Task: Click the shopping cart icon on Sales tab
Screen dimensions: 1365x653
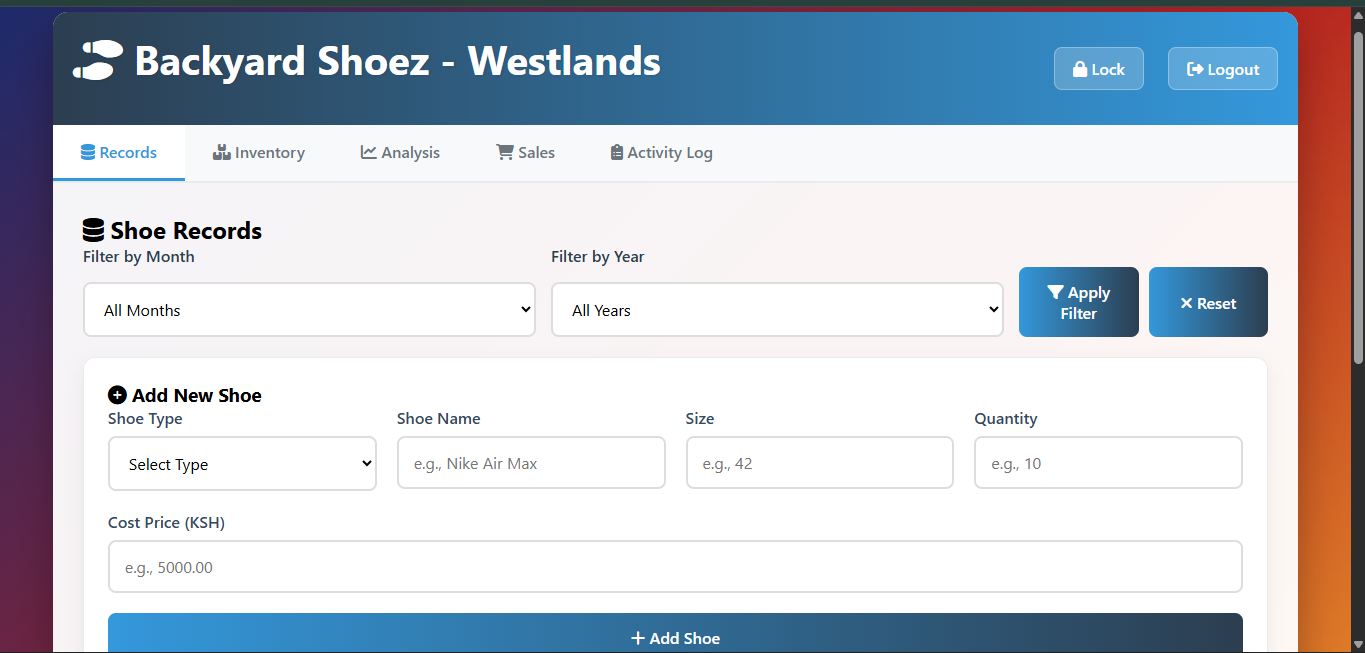Action: pyautogui.click(x=505, y=153)
